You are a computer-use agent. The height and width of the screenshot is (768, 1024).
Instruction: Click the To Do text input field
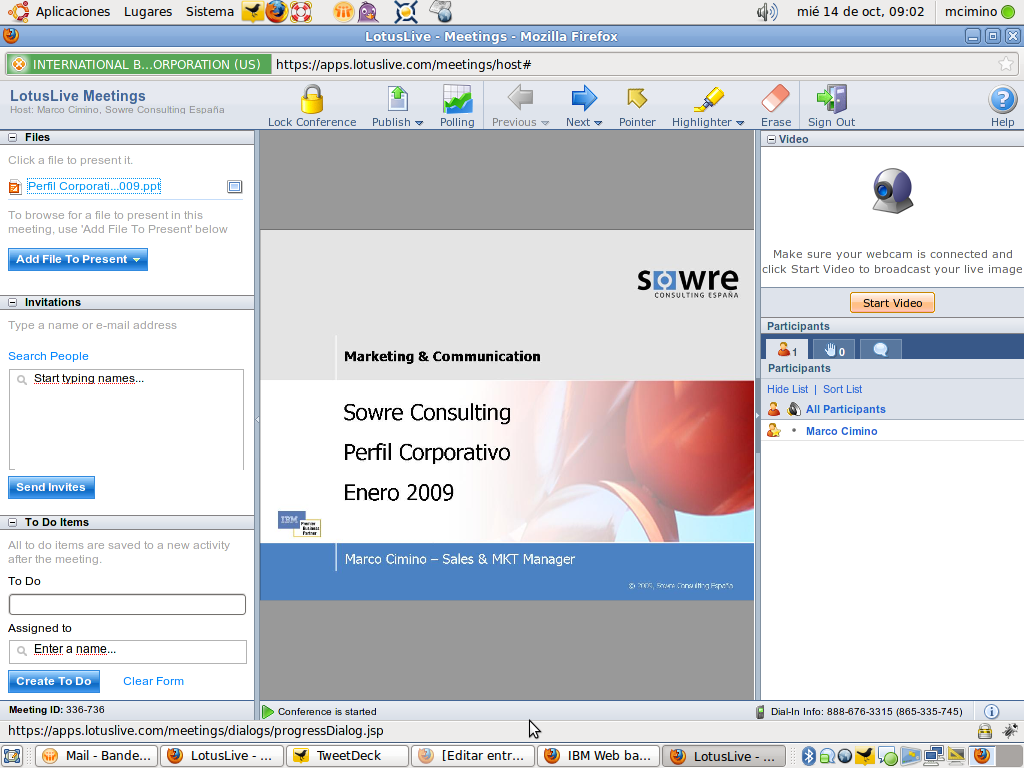(x=127, y=604)
